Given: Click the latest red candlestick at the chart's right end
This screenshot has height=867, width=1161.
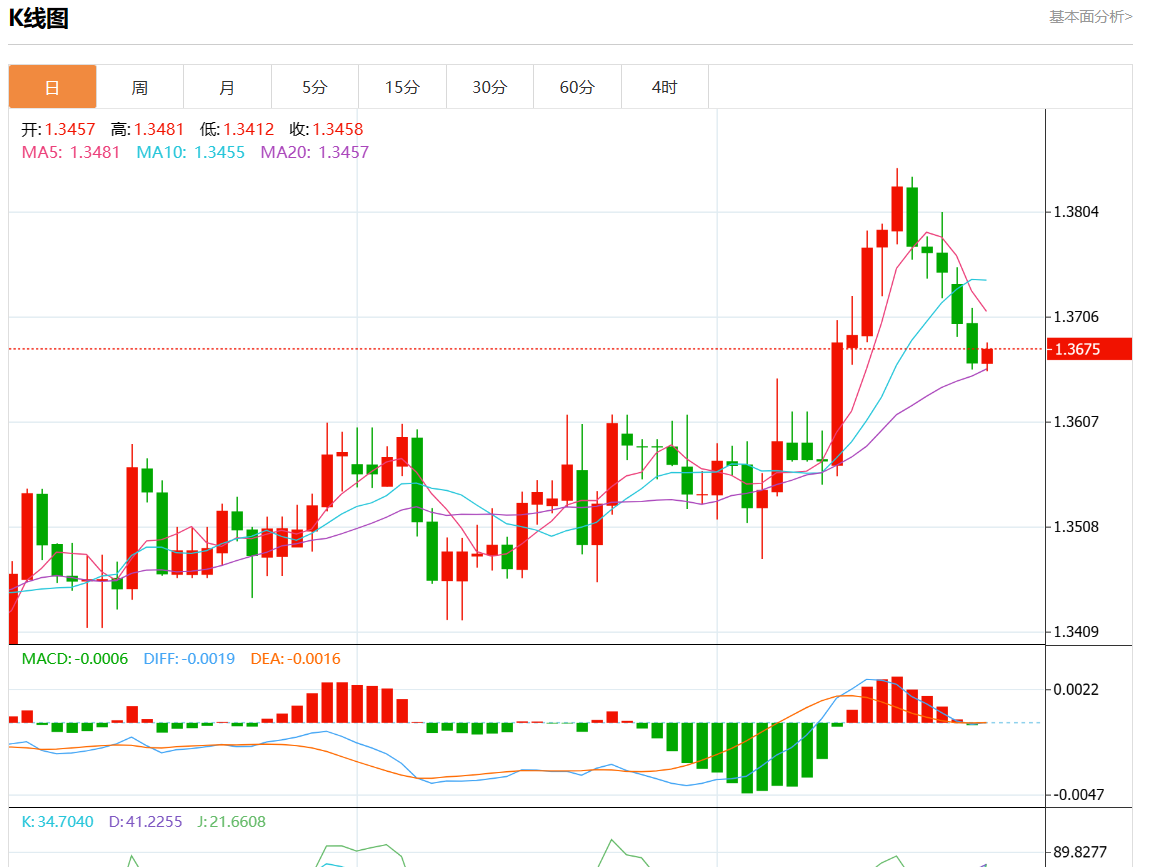Looking at the screenshot, I should click(x=987, y=356).
